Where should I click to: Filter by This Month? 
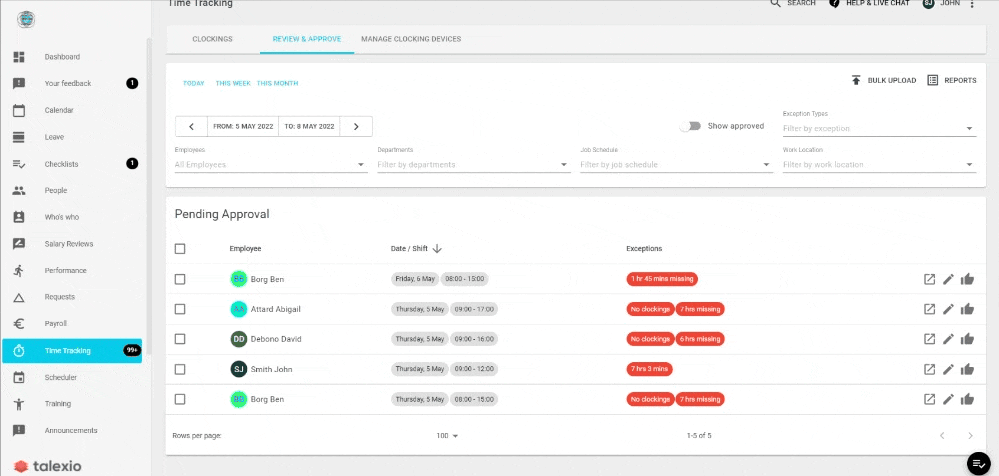(277, 83)
